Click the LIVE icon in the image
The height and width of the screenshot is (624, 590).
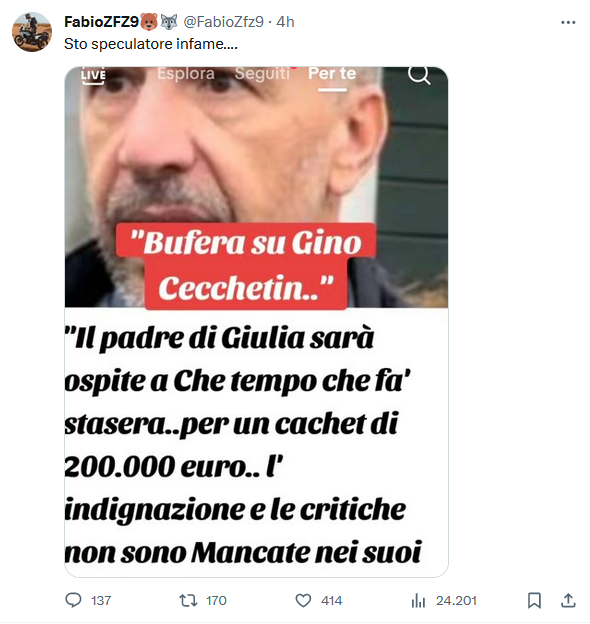(x=93, y=76)
